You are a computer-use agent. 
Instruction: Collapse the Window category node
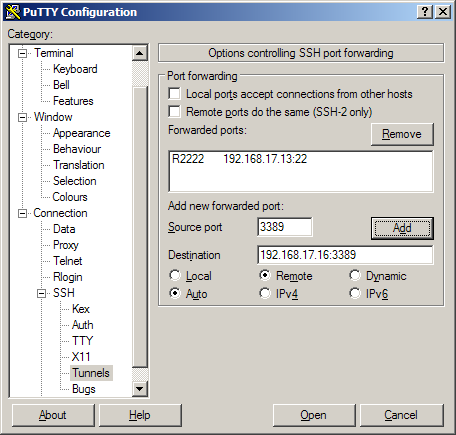click(x=22, y=117)
